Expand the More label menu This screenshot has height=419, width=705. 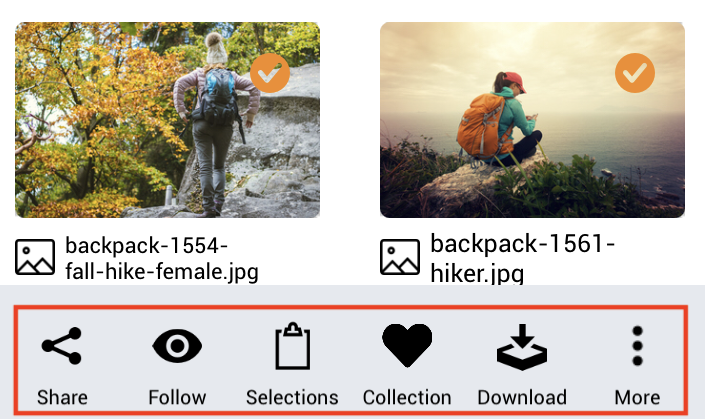[x=637, y=397]
